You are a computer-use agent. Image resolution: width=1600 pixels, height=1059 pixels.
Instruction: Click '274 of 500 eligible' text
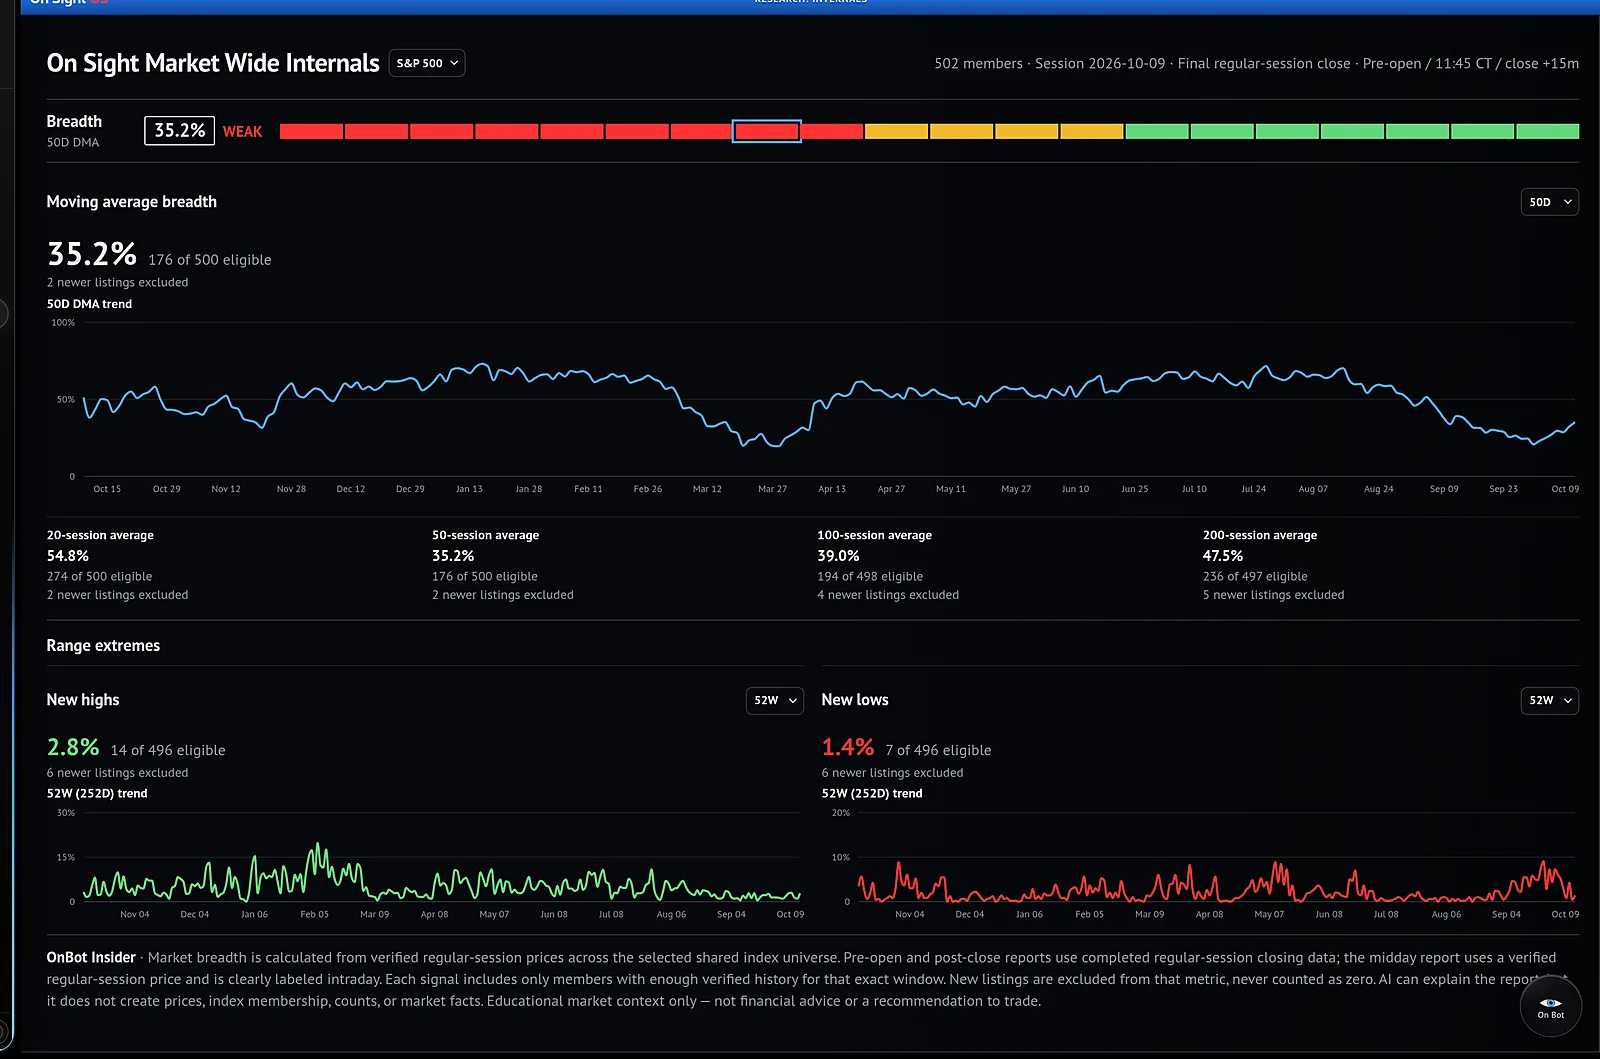point(99,576)
